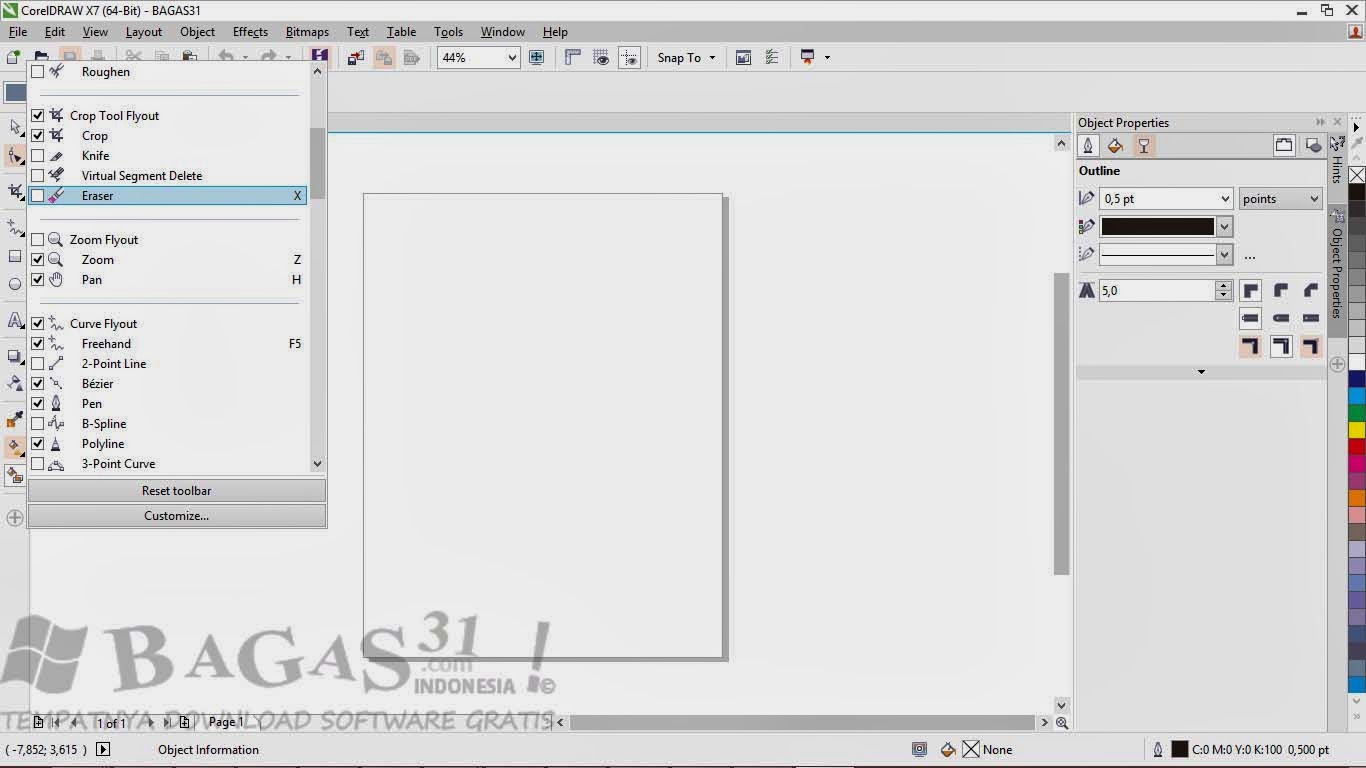The image size is (1366, 768).
Task: Enable the Virtual Segment Delete checkbox
Action: coord(38,176)
